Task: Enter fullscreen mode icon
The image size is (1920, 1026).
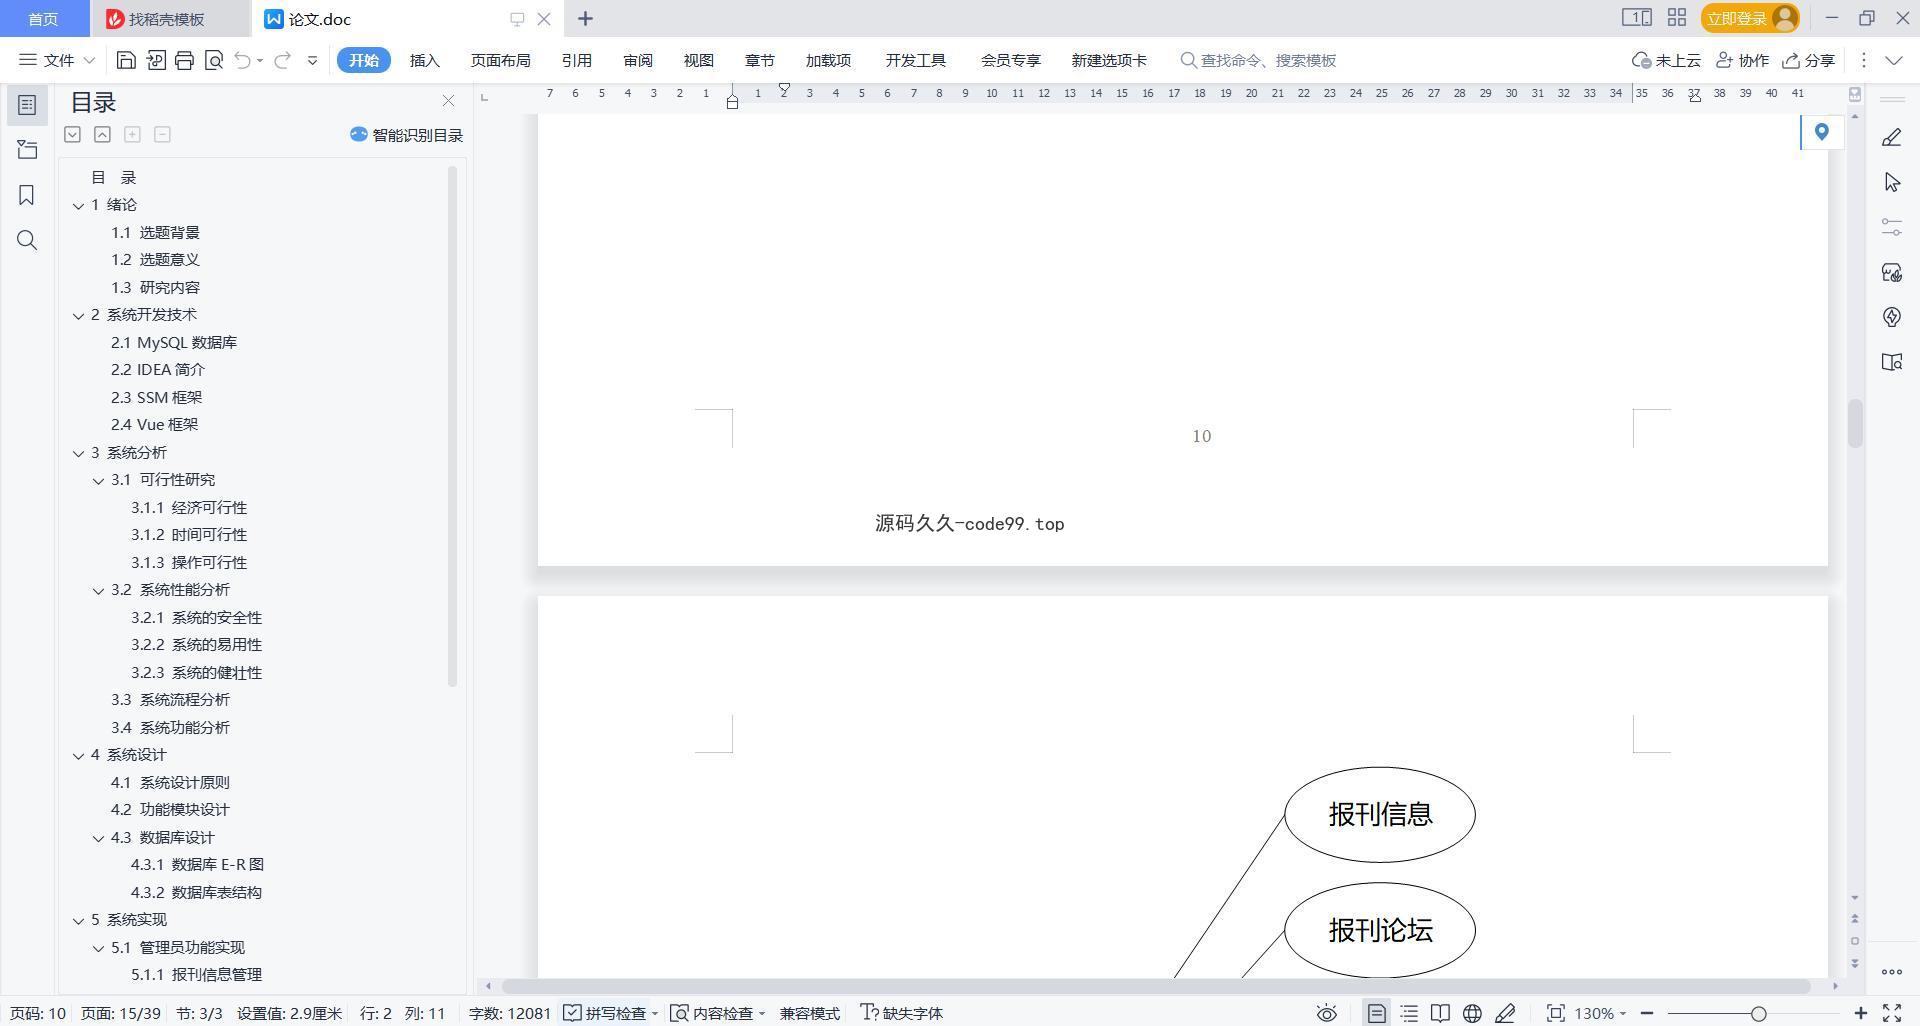Action: (x=1892, y=1013)
